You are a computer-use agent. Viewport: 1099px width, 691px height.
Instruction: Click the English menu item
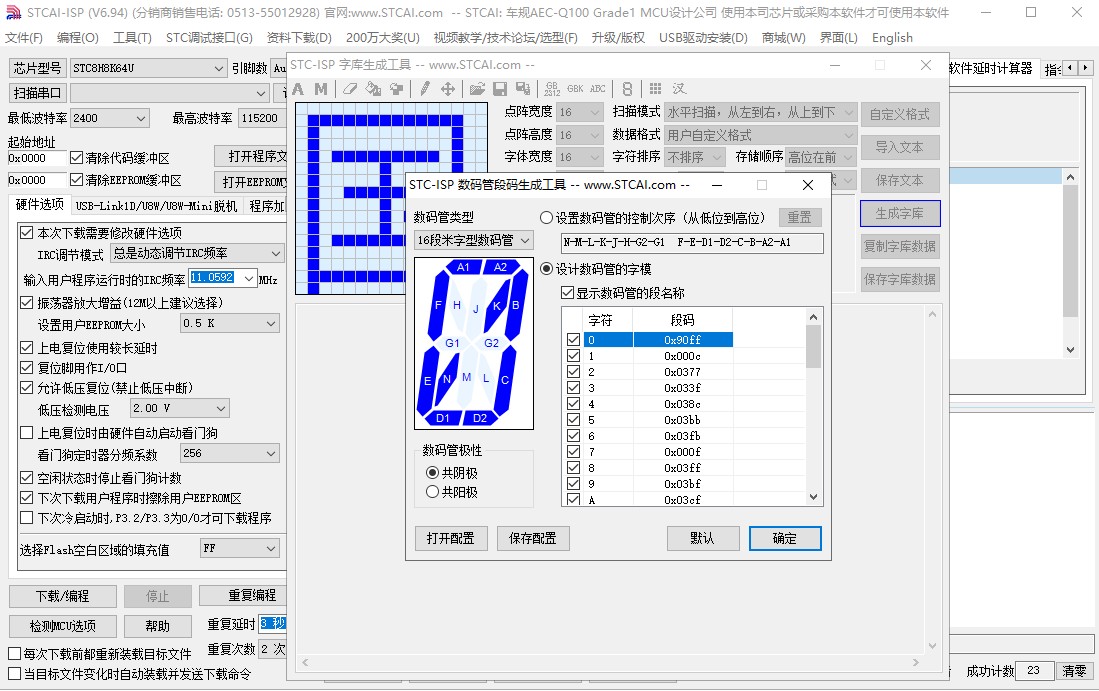892,38
